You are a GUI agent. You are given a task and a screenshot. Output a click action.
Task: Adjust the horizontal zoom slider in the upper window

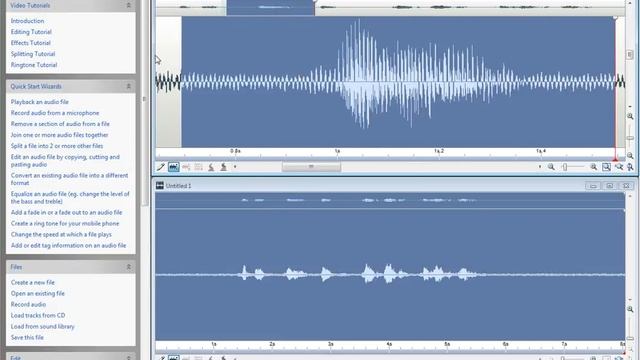565,167
